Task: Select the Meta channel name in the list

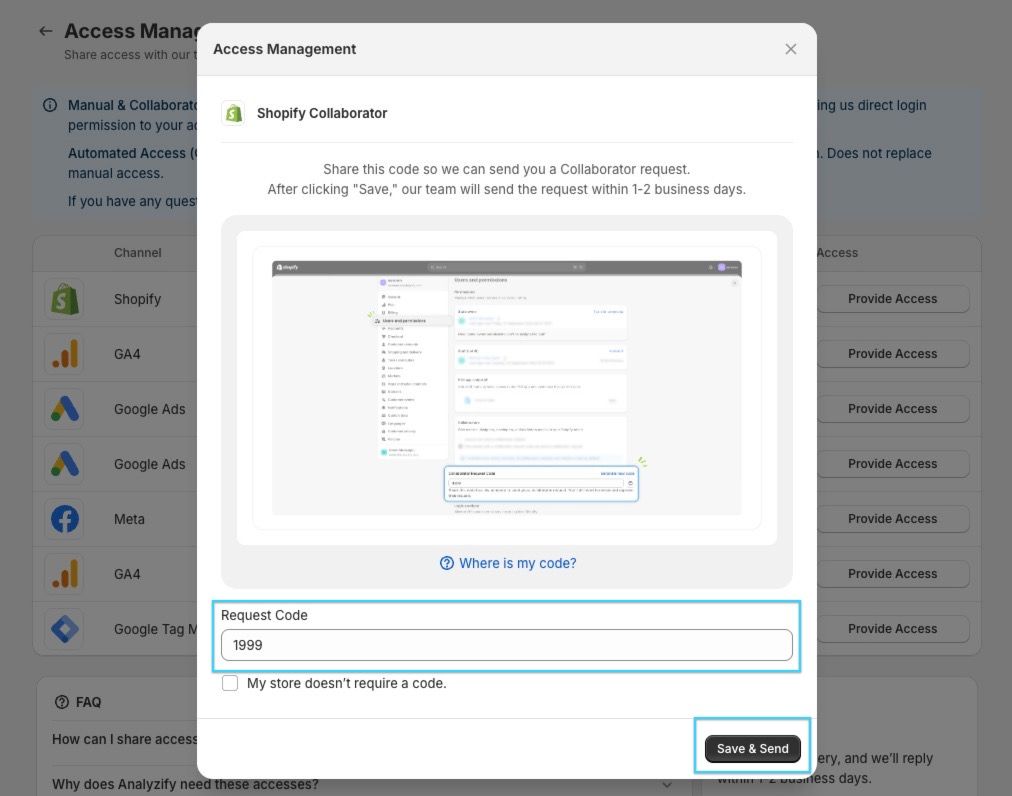Action: pos(129,519)
